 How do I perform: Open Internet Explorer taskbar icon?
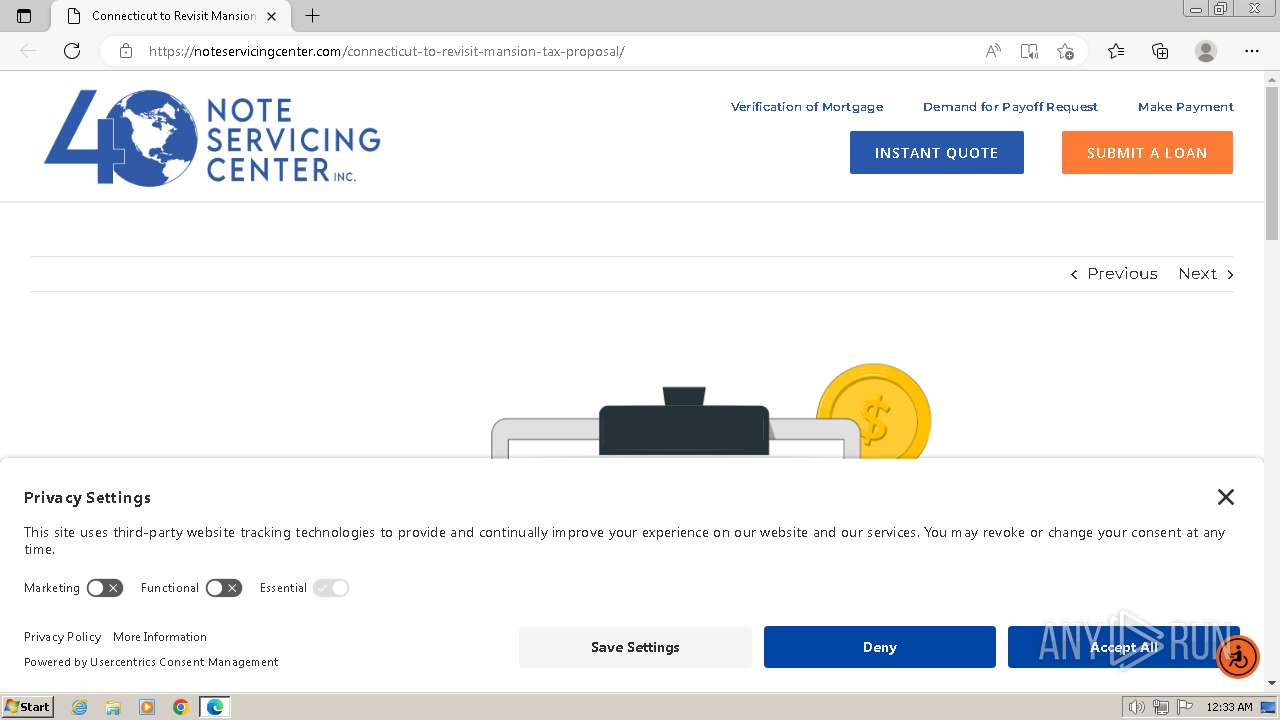80,707
